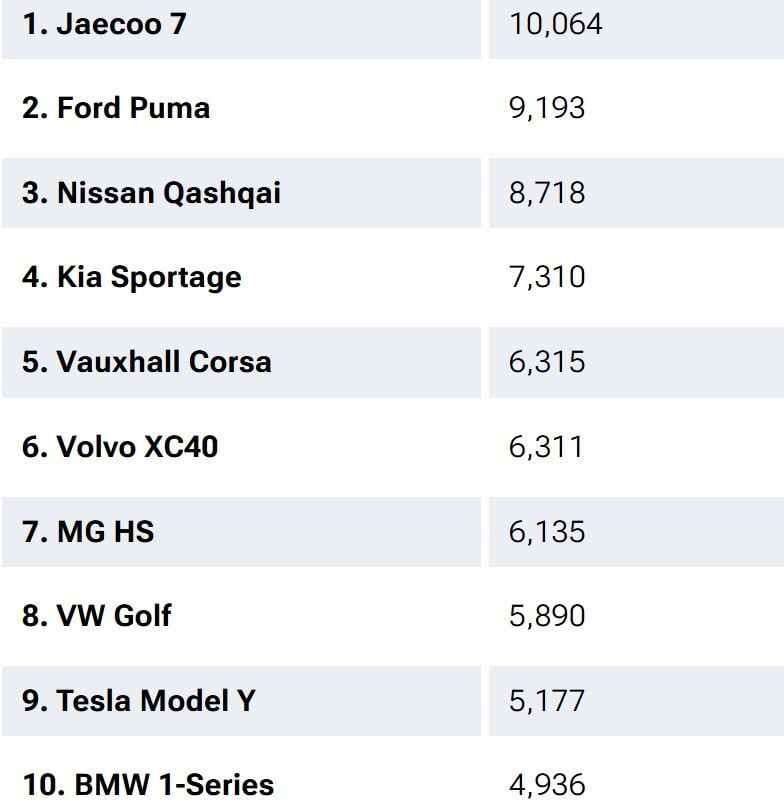Viewport: 784px width, 802px height.
Task: Click the 6,135 sales number
Action: pos(547,532)
